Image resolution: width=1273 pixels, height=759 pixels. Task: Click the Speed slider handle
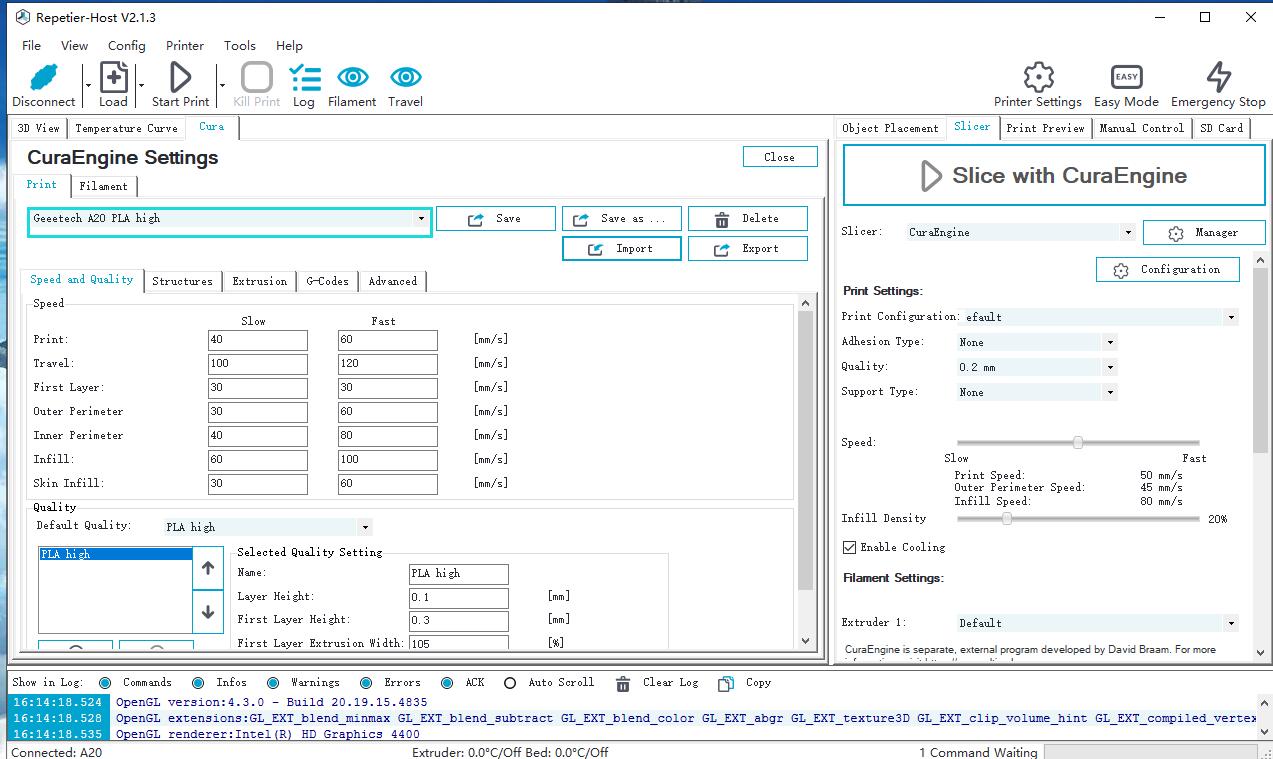click(x=1078, y=442)
